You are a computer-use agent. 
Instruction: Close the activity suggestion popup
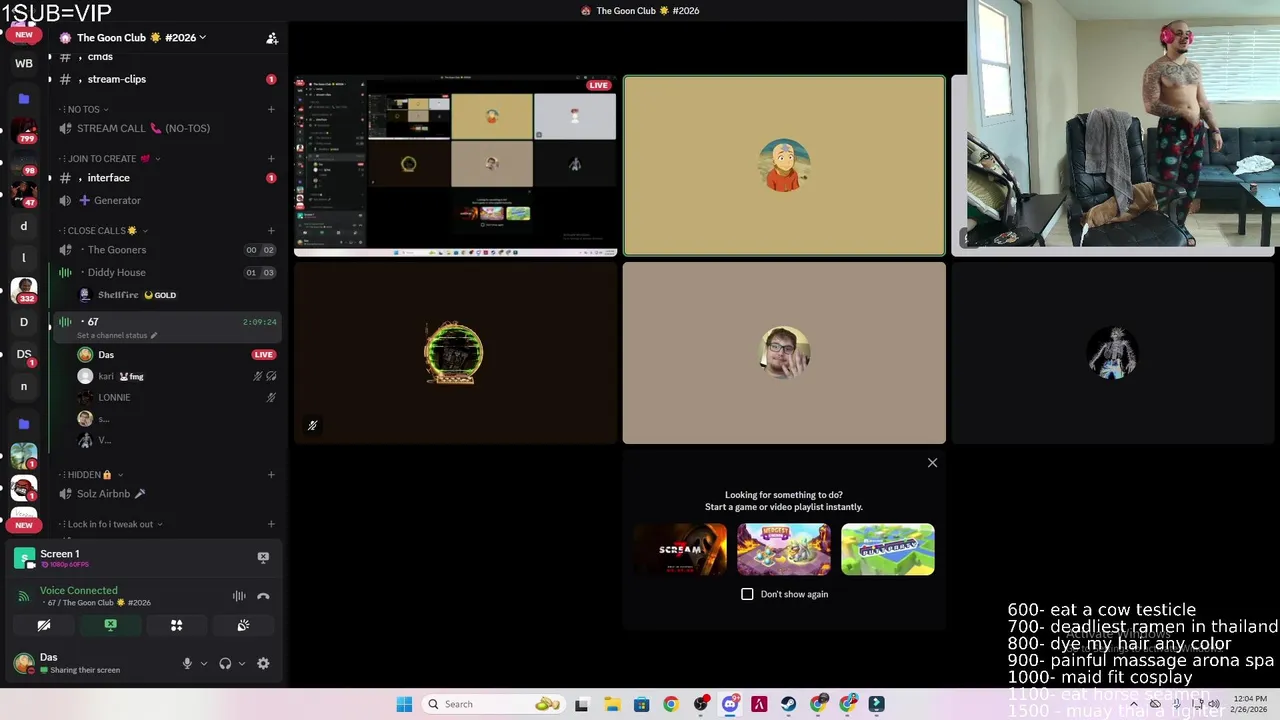[932, 463]
